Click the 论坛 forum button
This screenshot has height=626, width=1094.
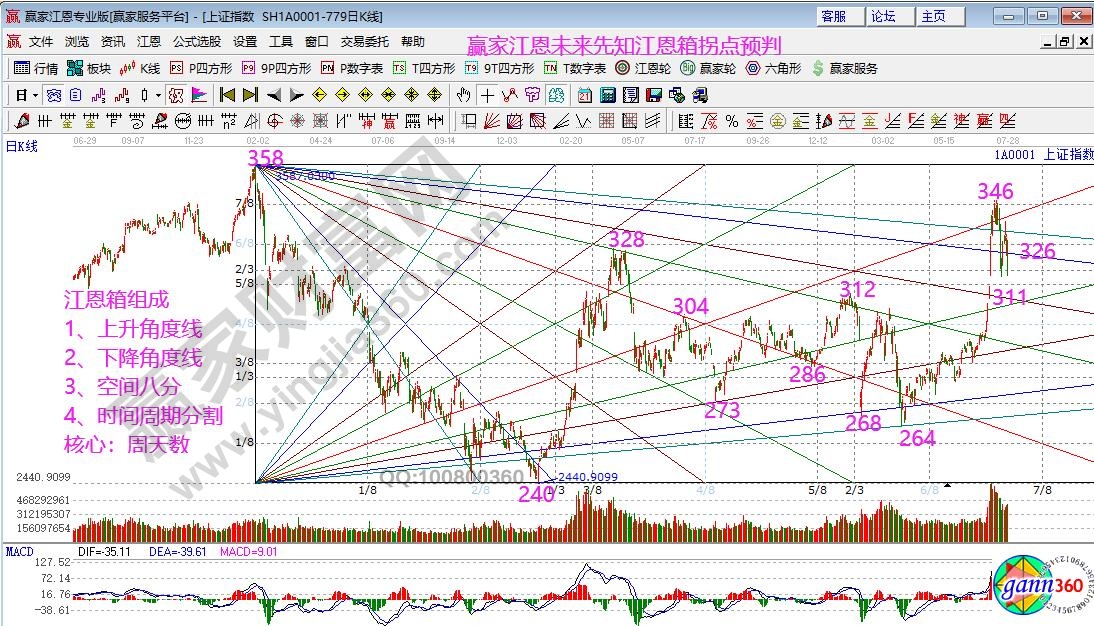(890, 16)
